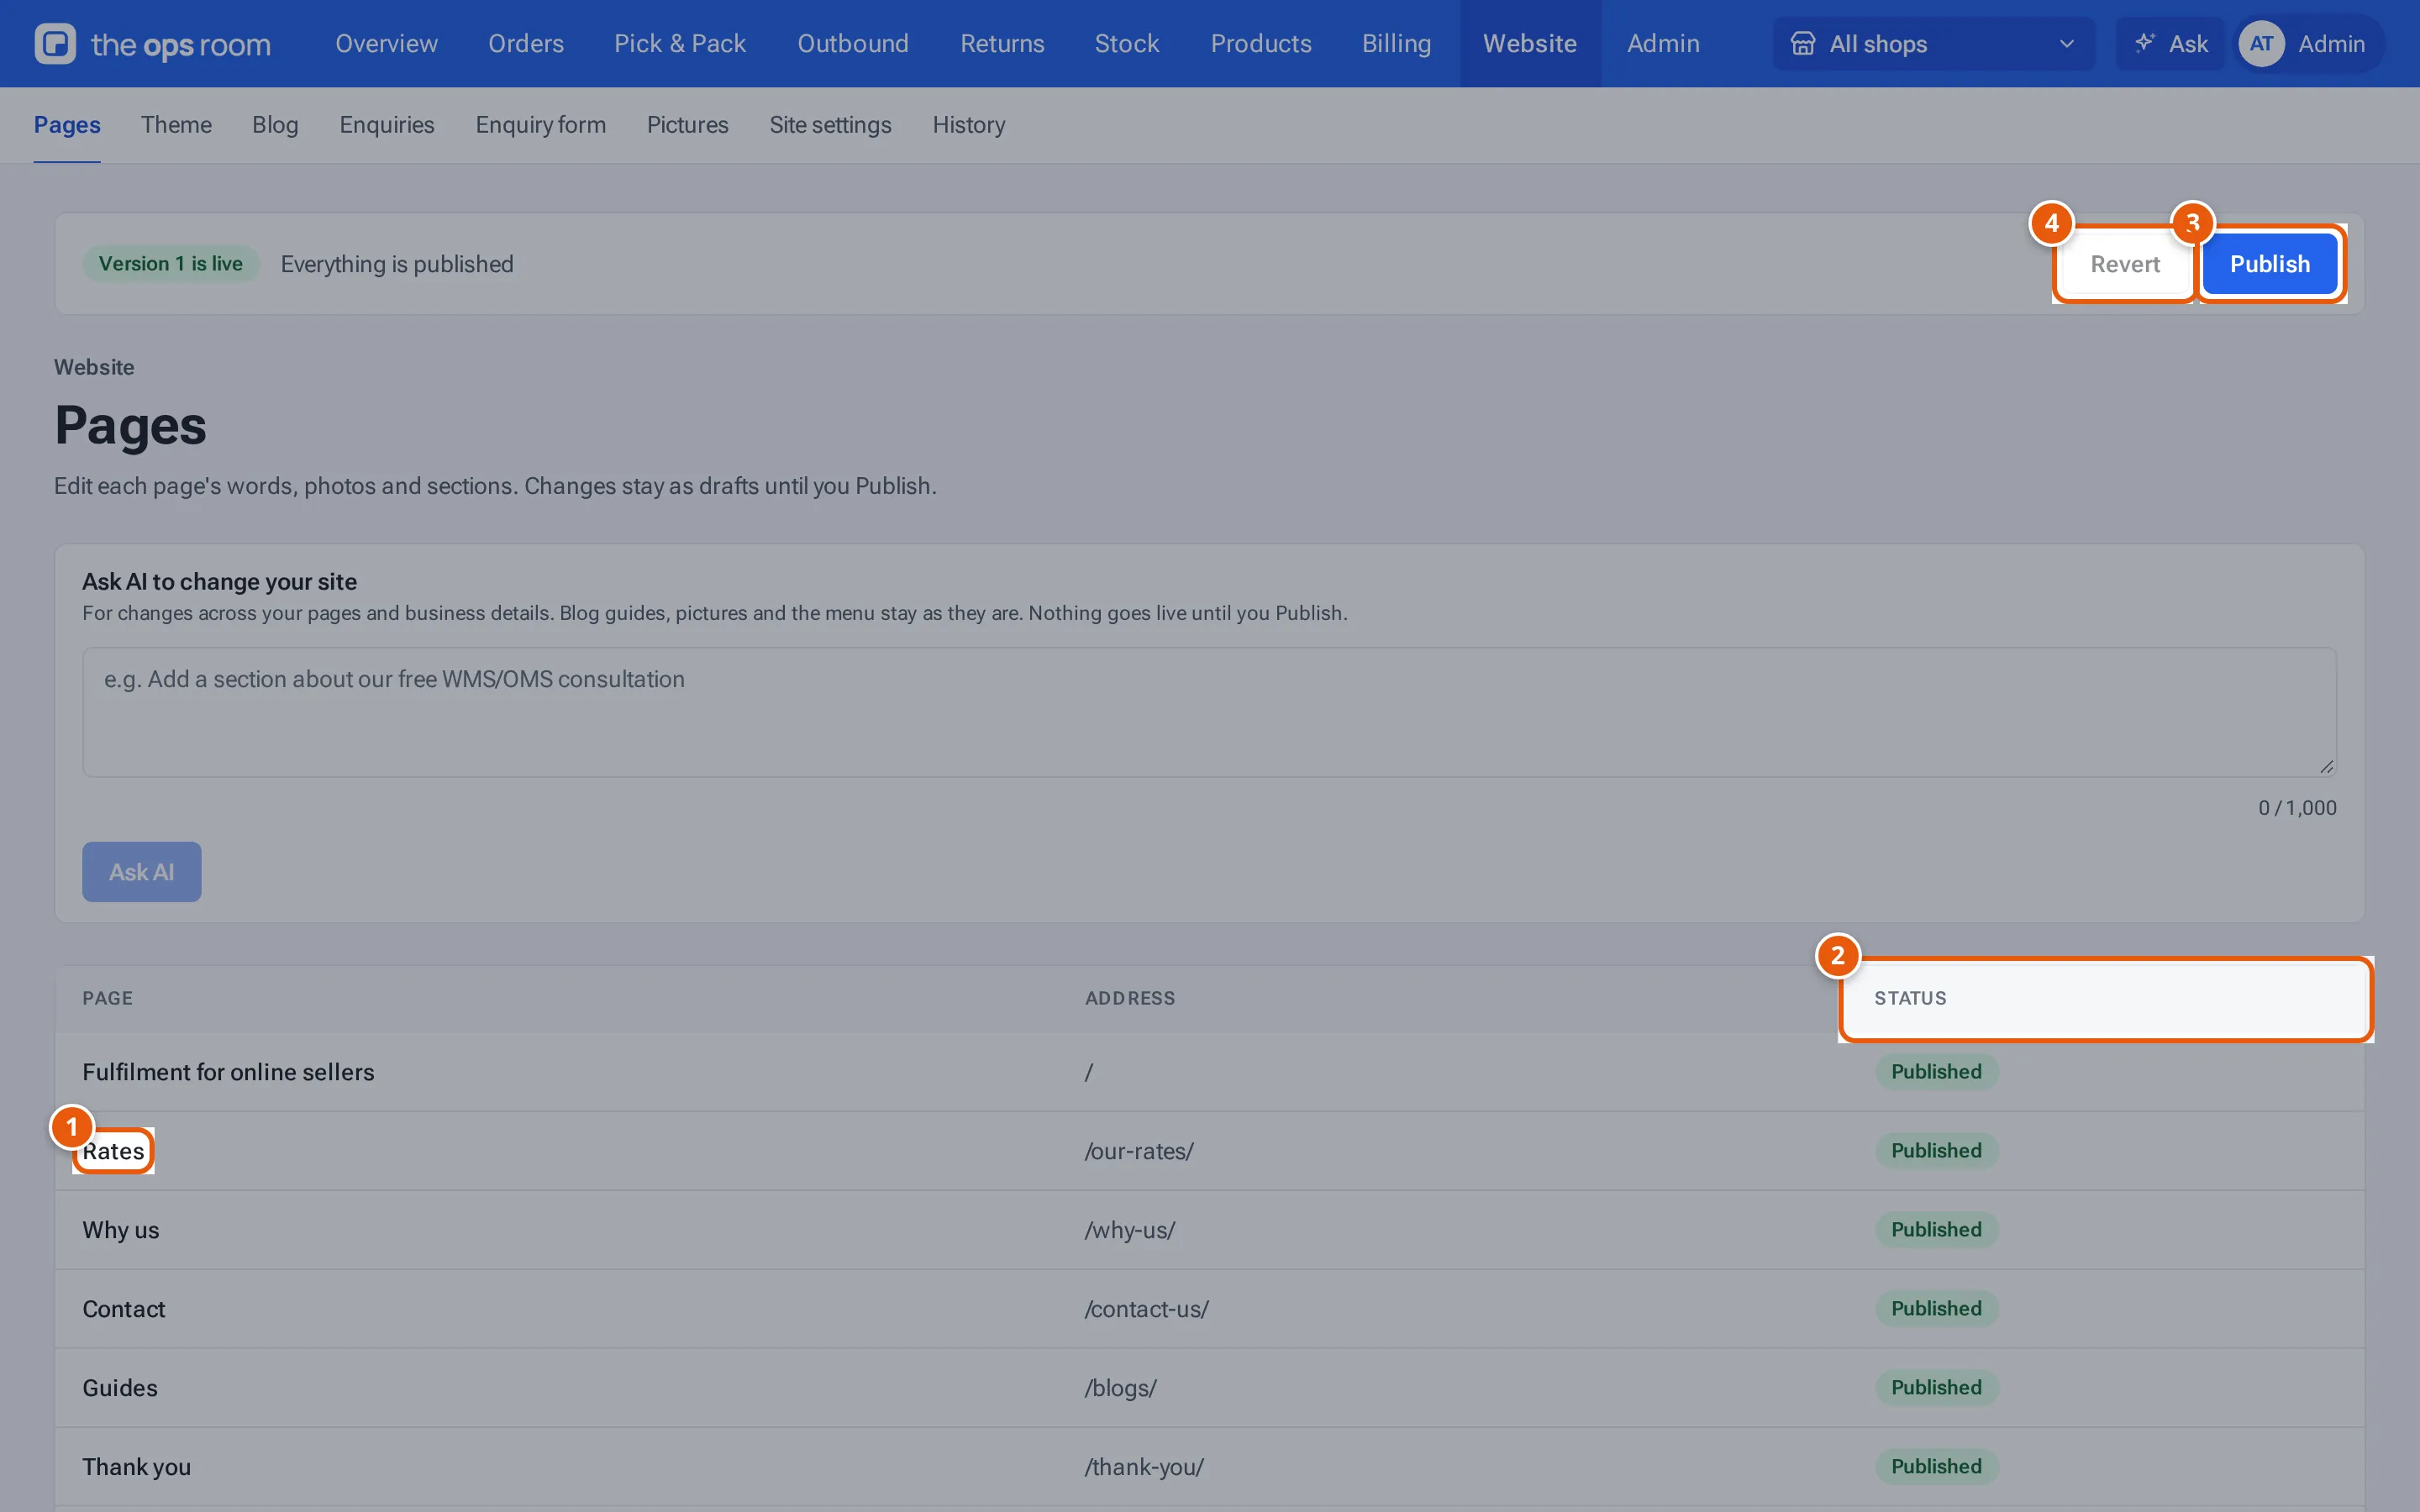This screenshot has height=1512, width=2420.
Task: Open the Site settings tab
Action: (830, 125)
